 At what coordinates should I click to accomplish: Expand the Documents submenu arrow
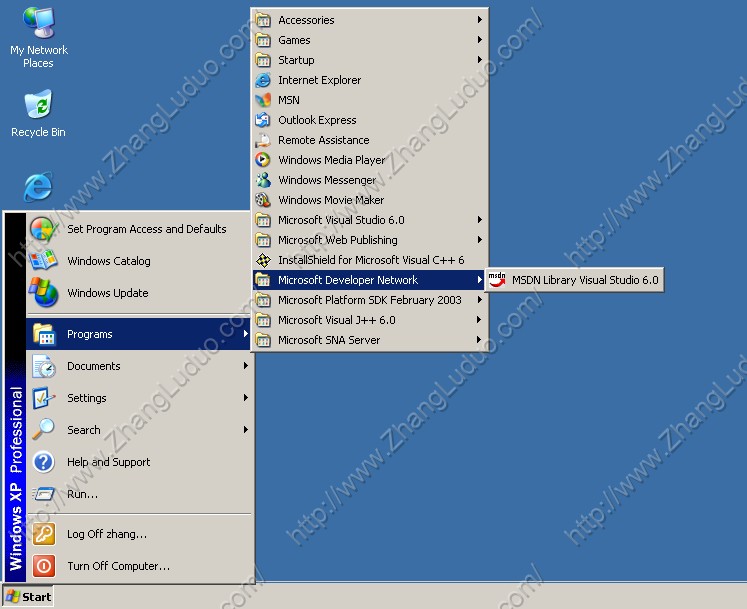[246, 366]
